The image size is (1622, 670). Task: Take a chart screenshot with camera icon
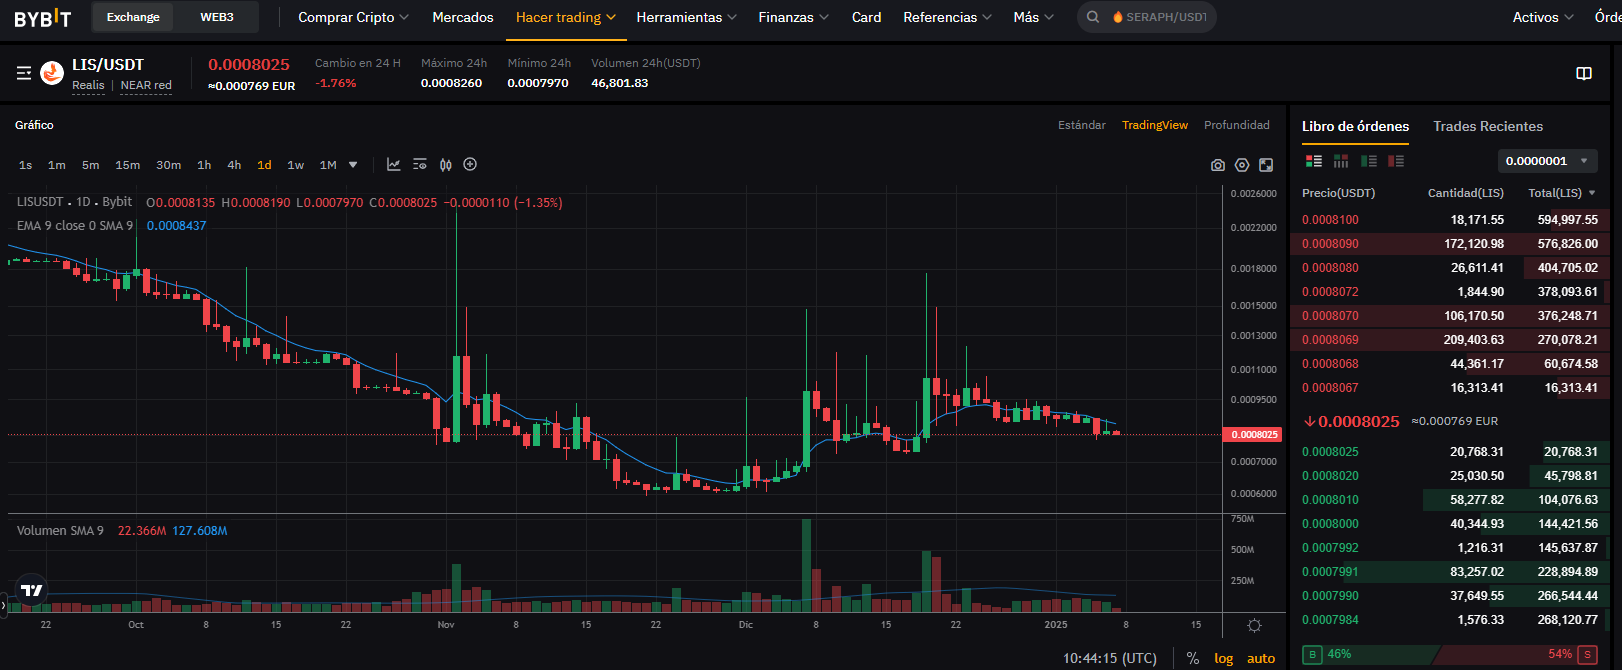point(1218,165)
